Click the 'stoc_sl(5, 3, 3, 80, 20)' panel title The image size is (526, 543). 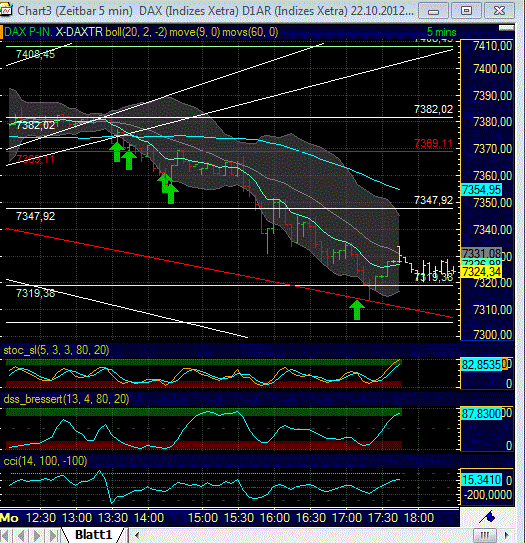point(56,350)
